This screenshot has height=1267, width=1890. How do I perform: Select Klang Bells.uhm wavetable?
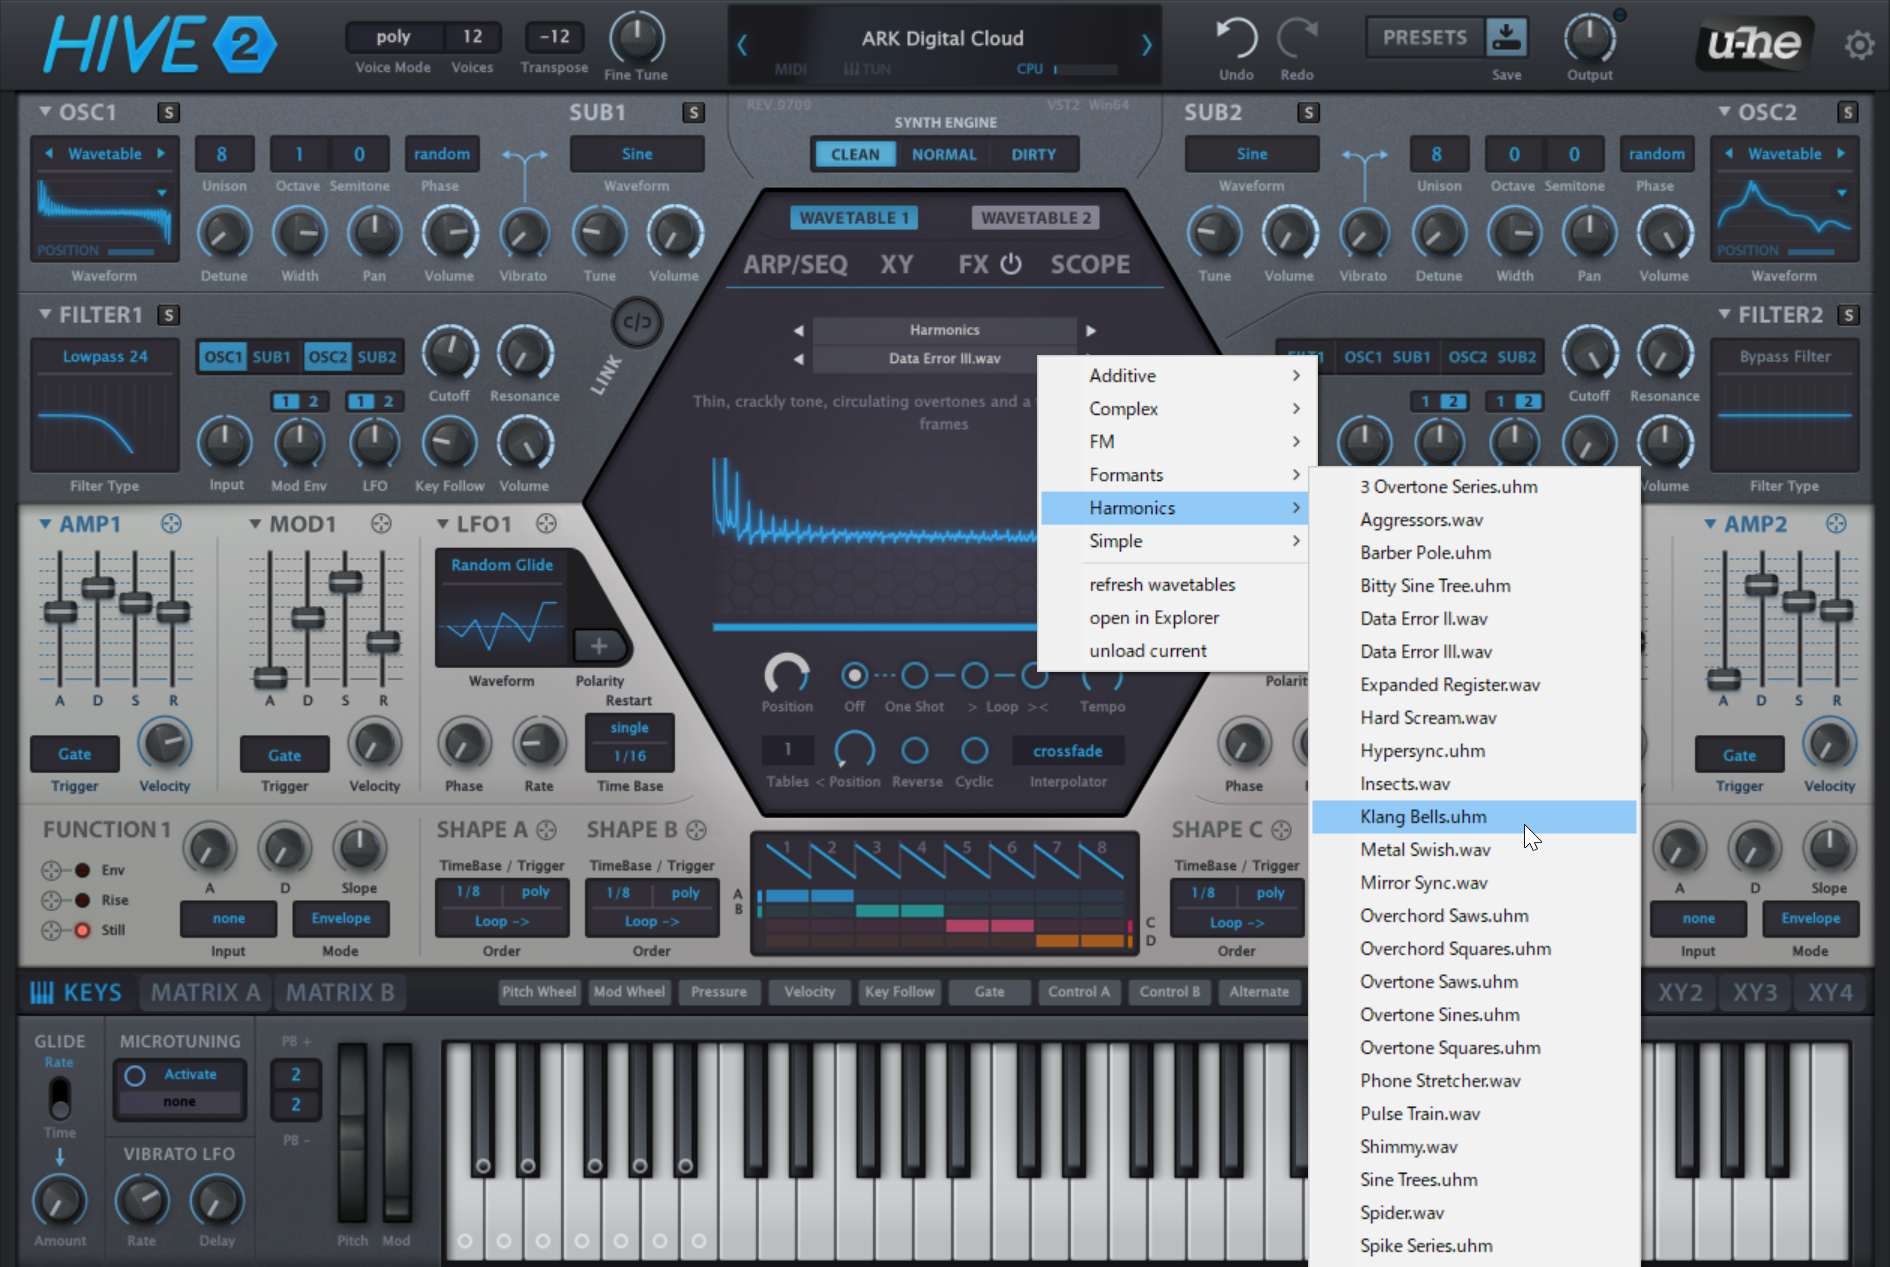[x=1474, y=817]
